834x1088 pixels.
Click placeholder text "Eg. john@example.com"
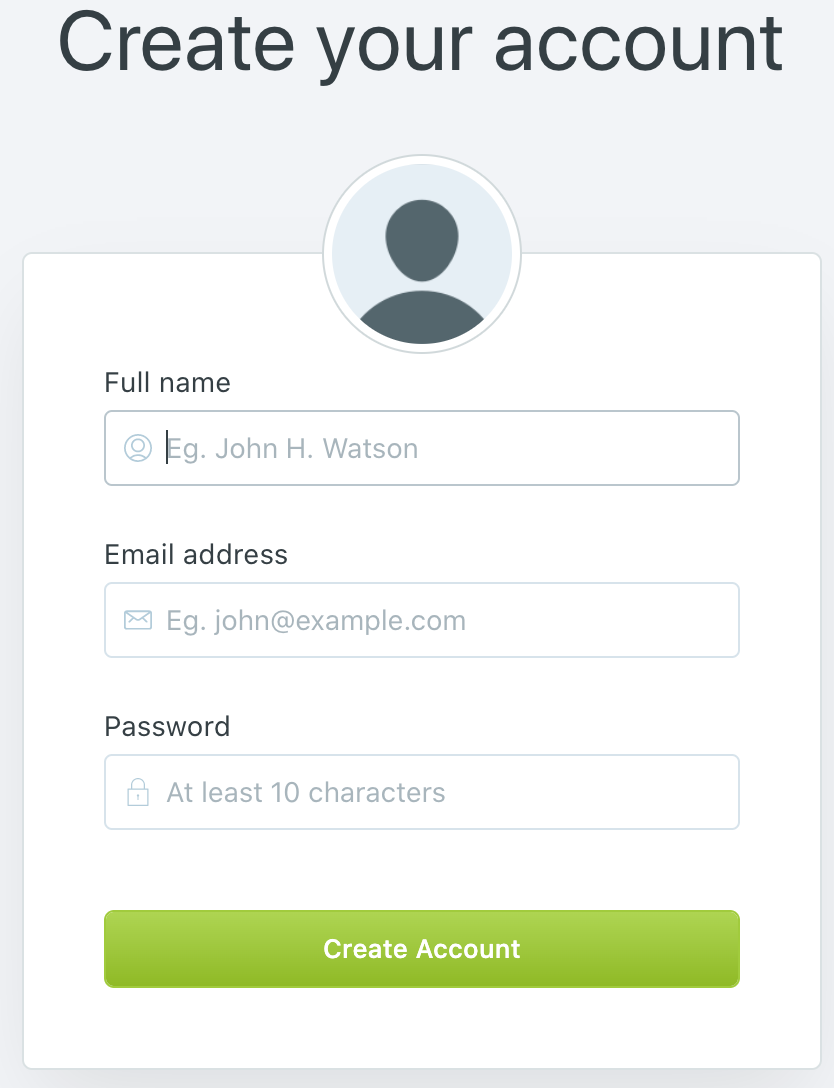pos(316,620)
